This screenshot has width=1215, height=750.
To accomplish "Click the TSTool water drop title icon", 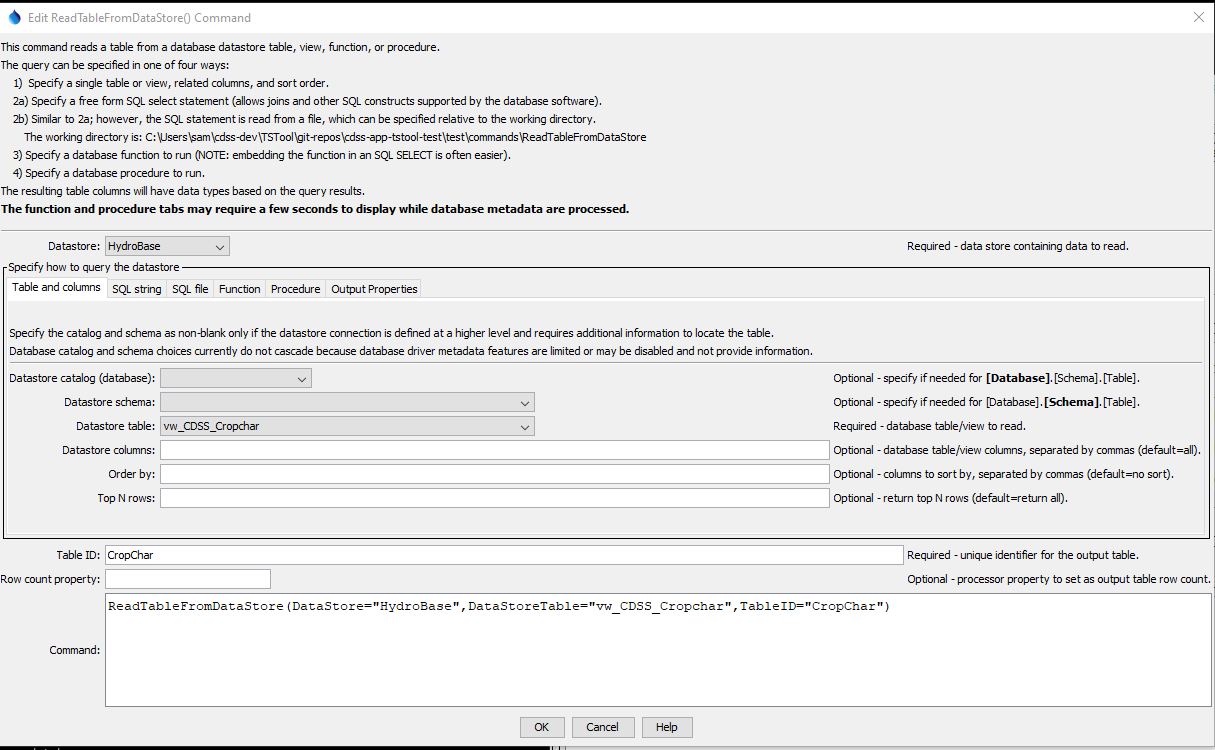I will [14, 17].
